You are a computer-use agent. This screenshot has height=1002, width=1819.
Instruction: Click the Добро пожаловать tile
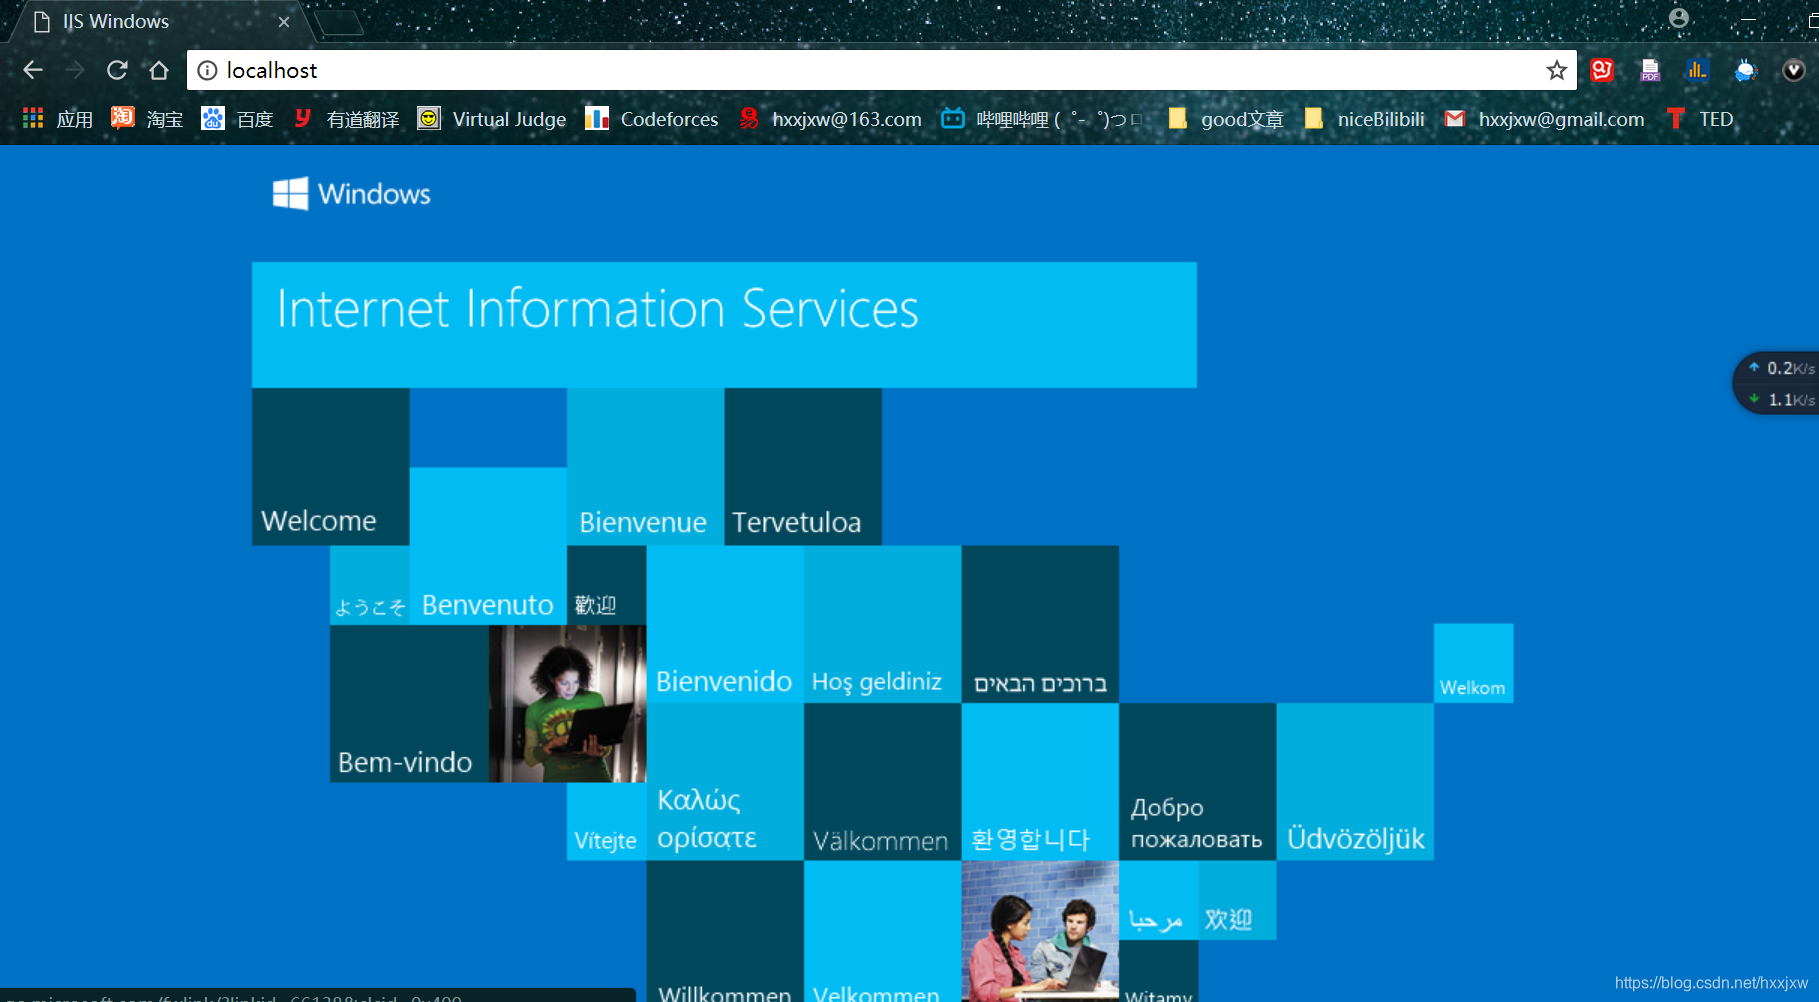[x=1197, y=782]
